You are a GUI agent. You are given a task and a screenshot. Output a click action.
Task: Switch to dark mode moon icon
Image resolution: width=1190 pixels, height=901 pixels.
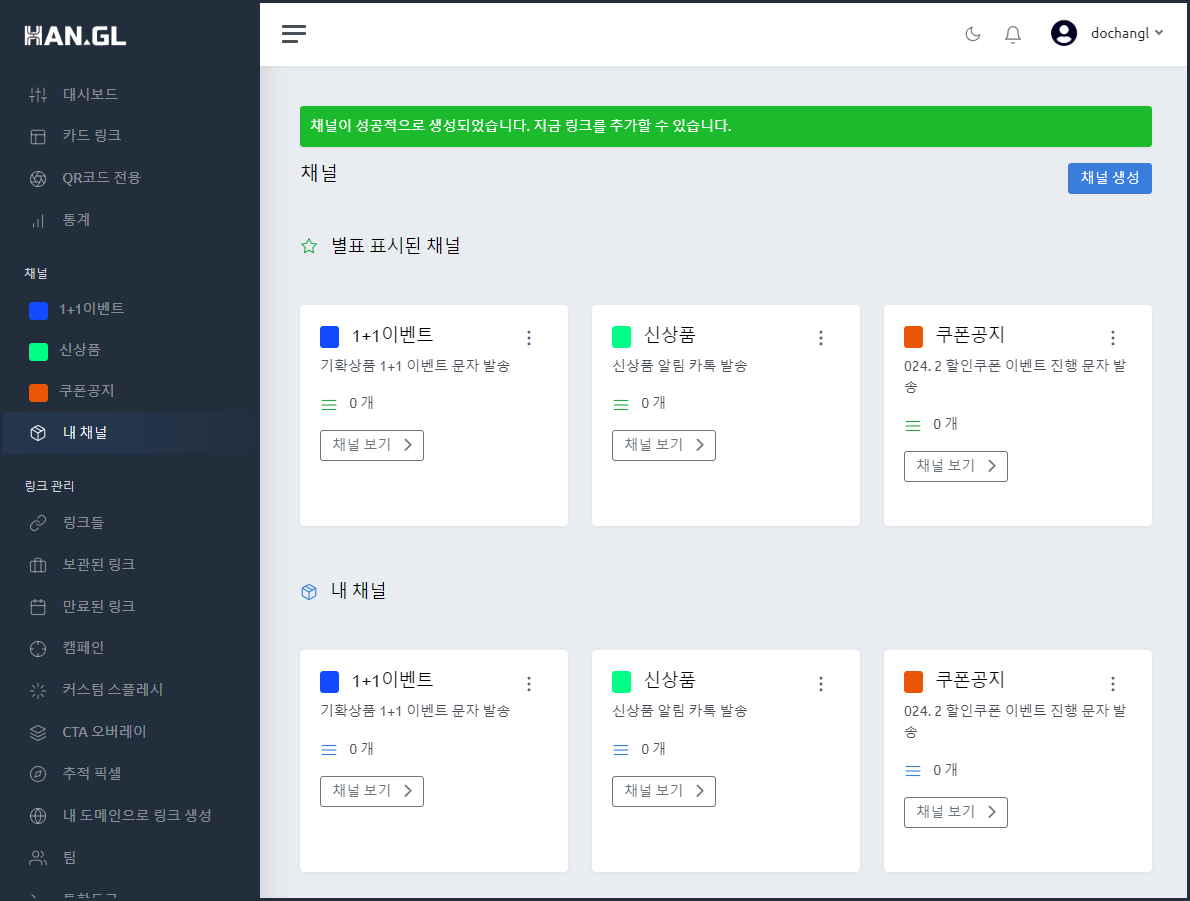pyautogui.click(x=972, y=33)
